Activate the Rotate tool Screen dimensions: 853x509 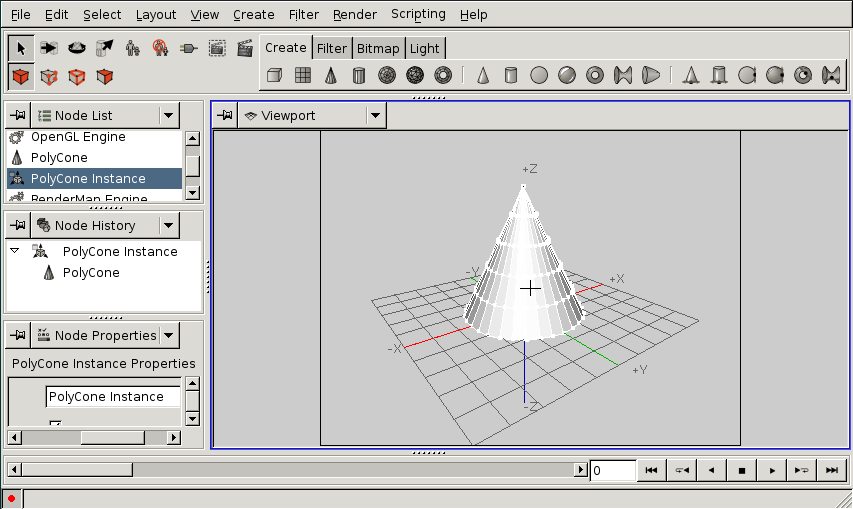76,48
